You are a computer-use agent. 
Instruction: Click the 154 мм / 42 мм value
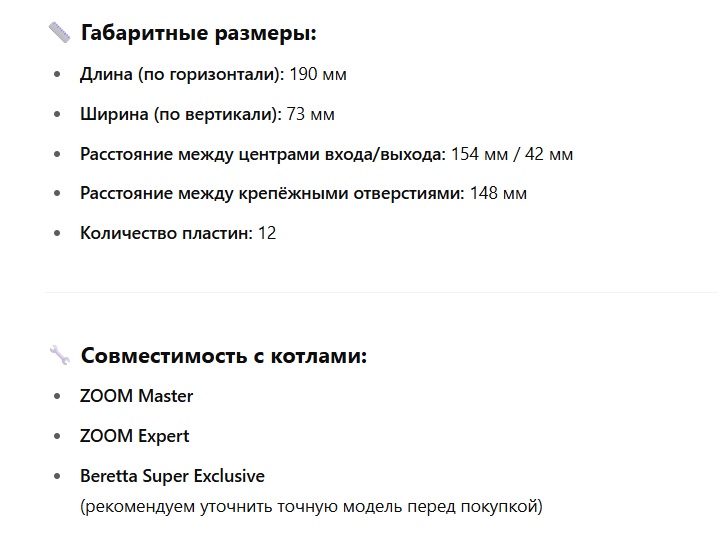(512, 154)
